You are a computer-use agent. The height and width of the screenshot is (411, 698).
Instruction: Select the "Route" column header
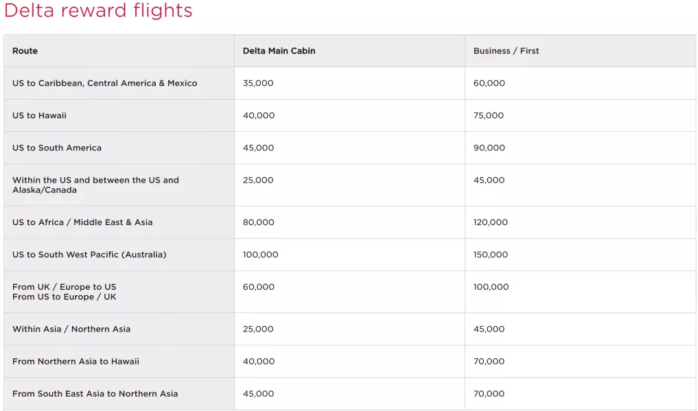click(25, 51)
